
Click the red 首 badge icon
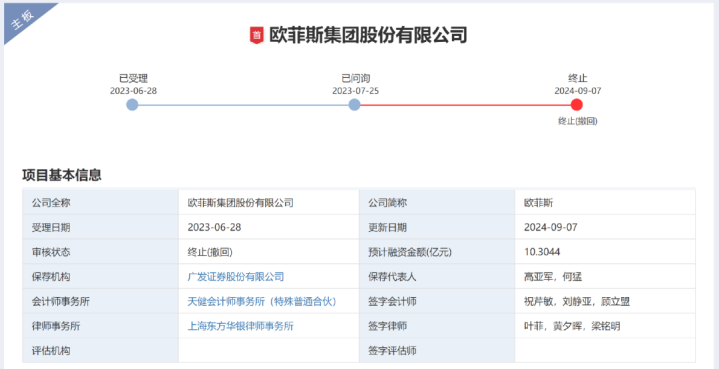(257, 35)
